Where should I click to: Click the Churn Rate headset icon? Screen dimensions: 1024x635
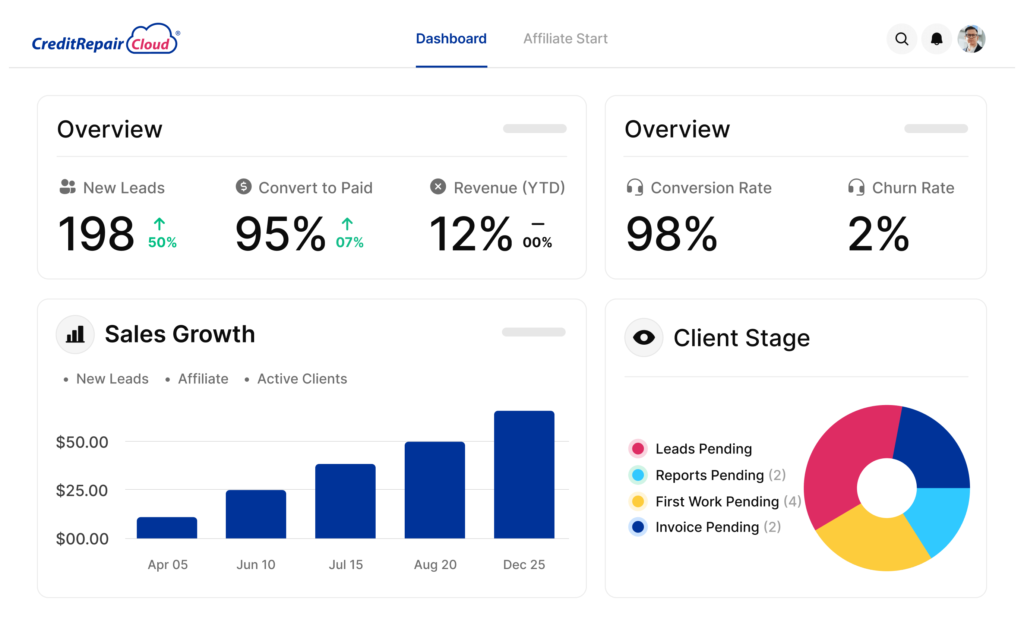(856, 187)
